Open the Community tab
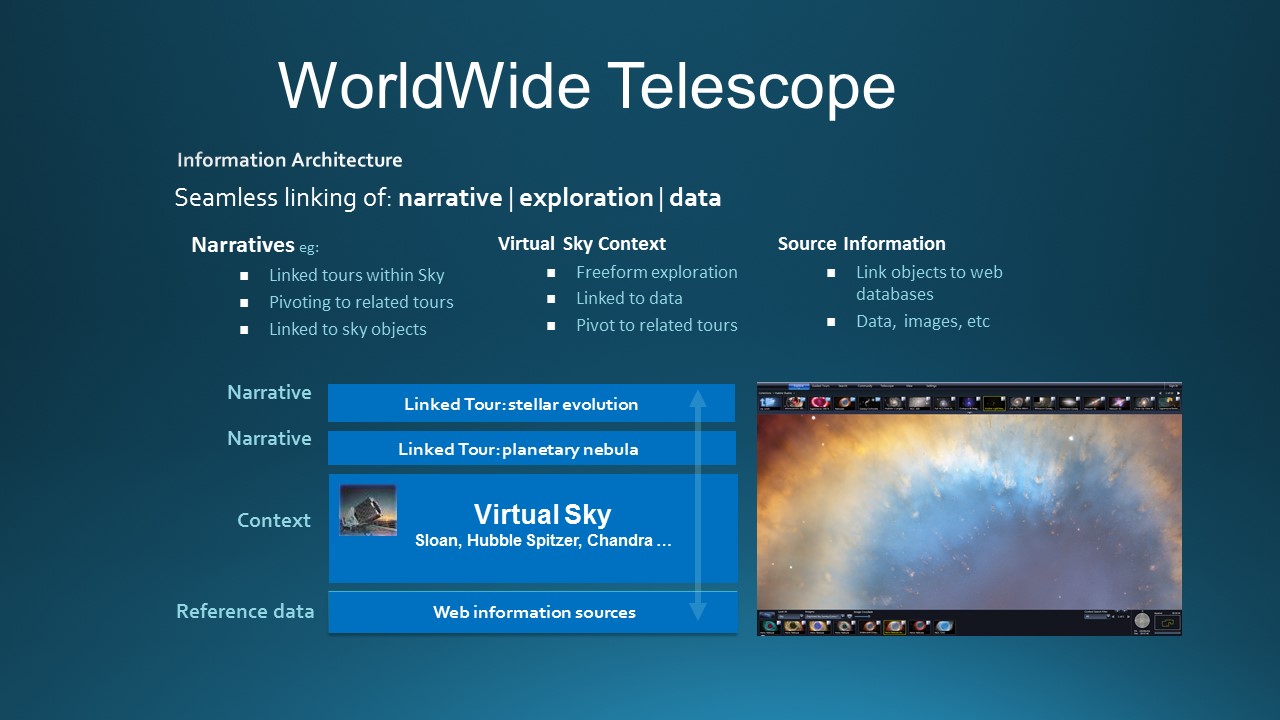Viewport: 1280px width, 720px height. pyautogui.click(x=864, y=386)
